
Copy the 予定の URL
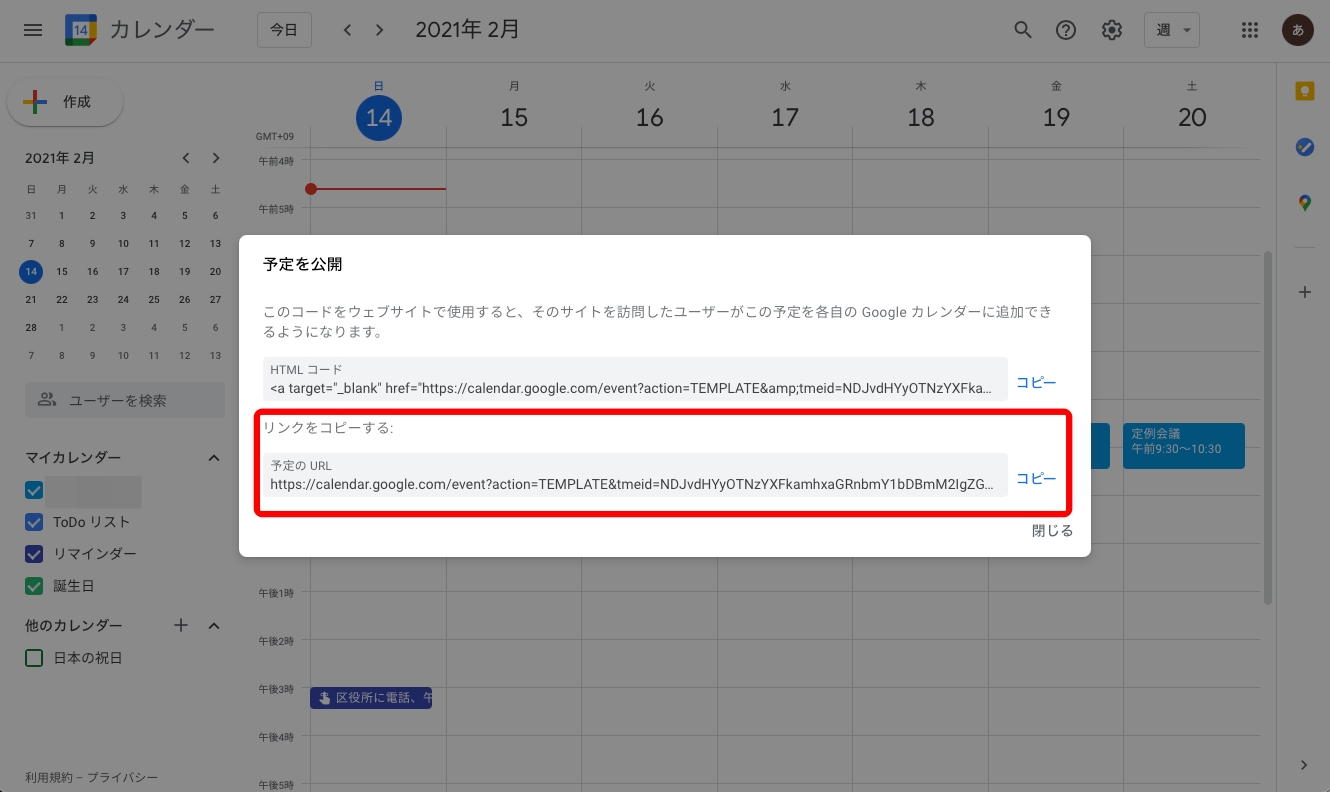[1036, 478]
